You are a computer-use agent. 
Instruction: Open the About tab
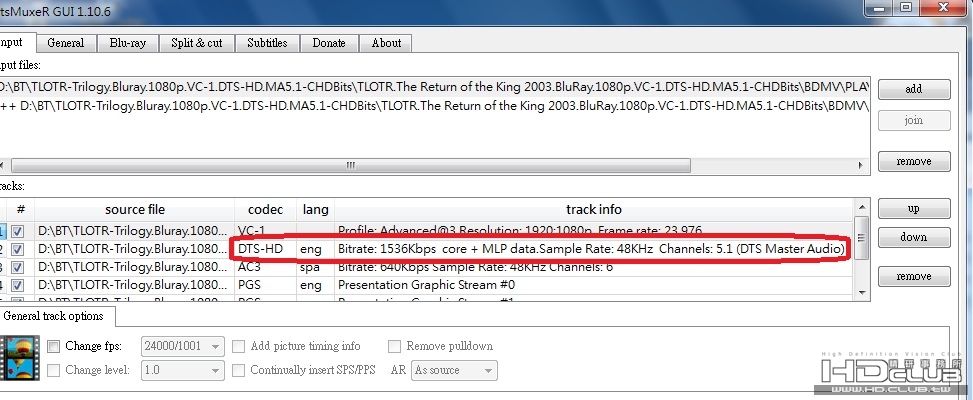[x=386, y=43]
